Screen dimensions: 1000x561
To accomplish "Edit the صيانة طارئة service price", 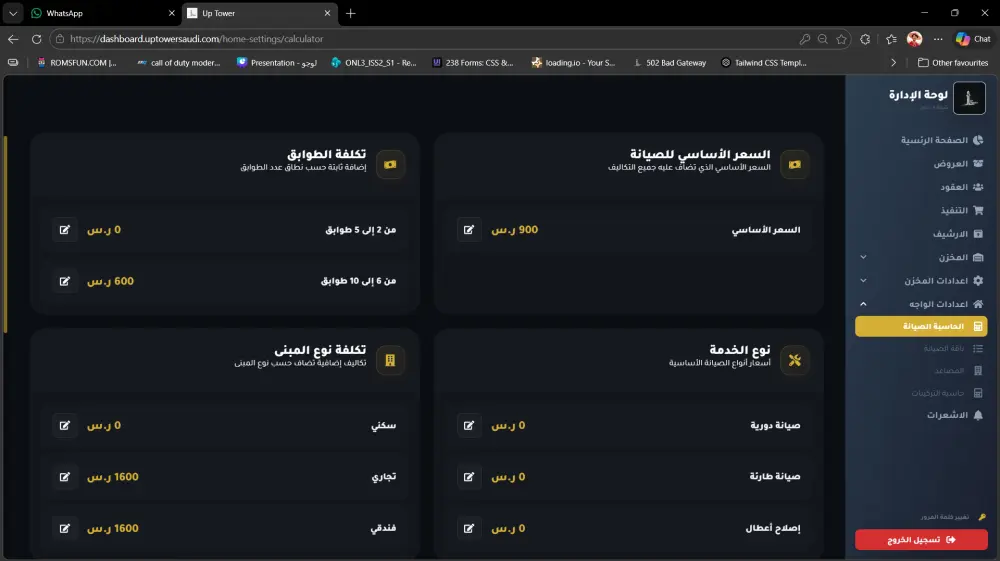I will click(469, 477).
